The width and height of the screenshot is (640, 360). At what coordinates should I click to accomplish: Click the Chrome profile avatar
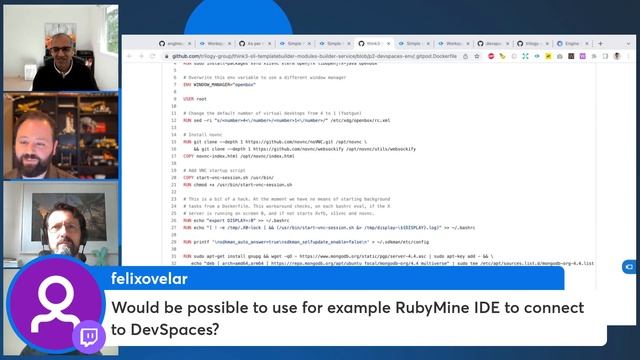coord(617,56)
